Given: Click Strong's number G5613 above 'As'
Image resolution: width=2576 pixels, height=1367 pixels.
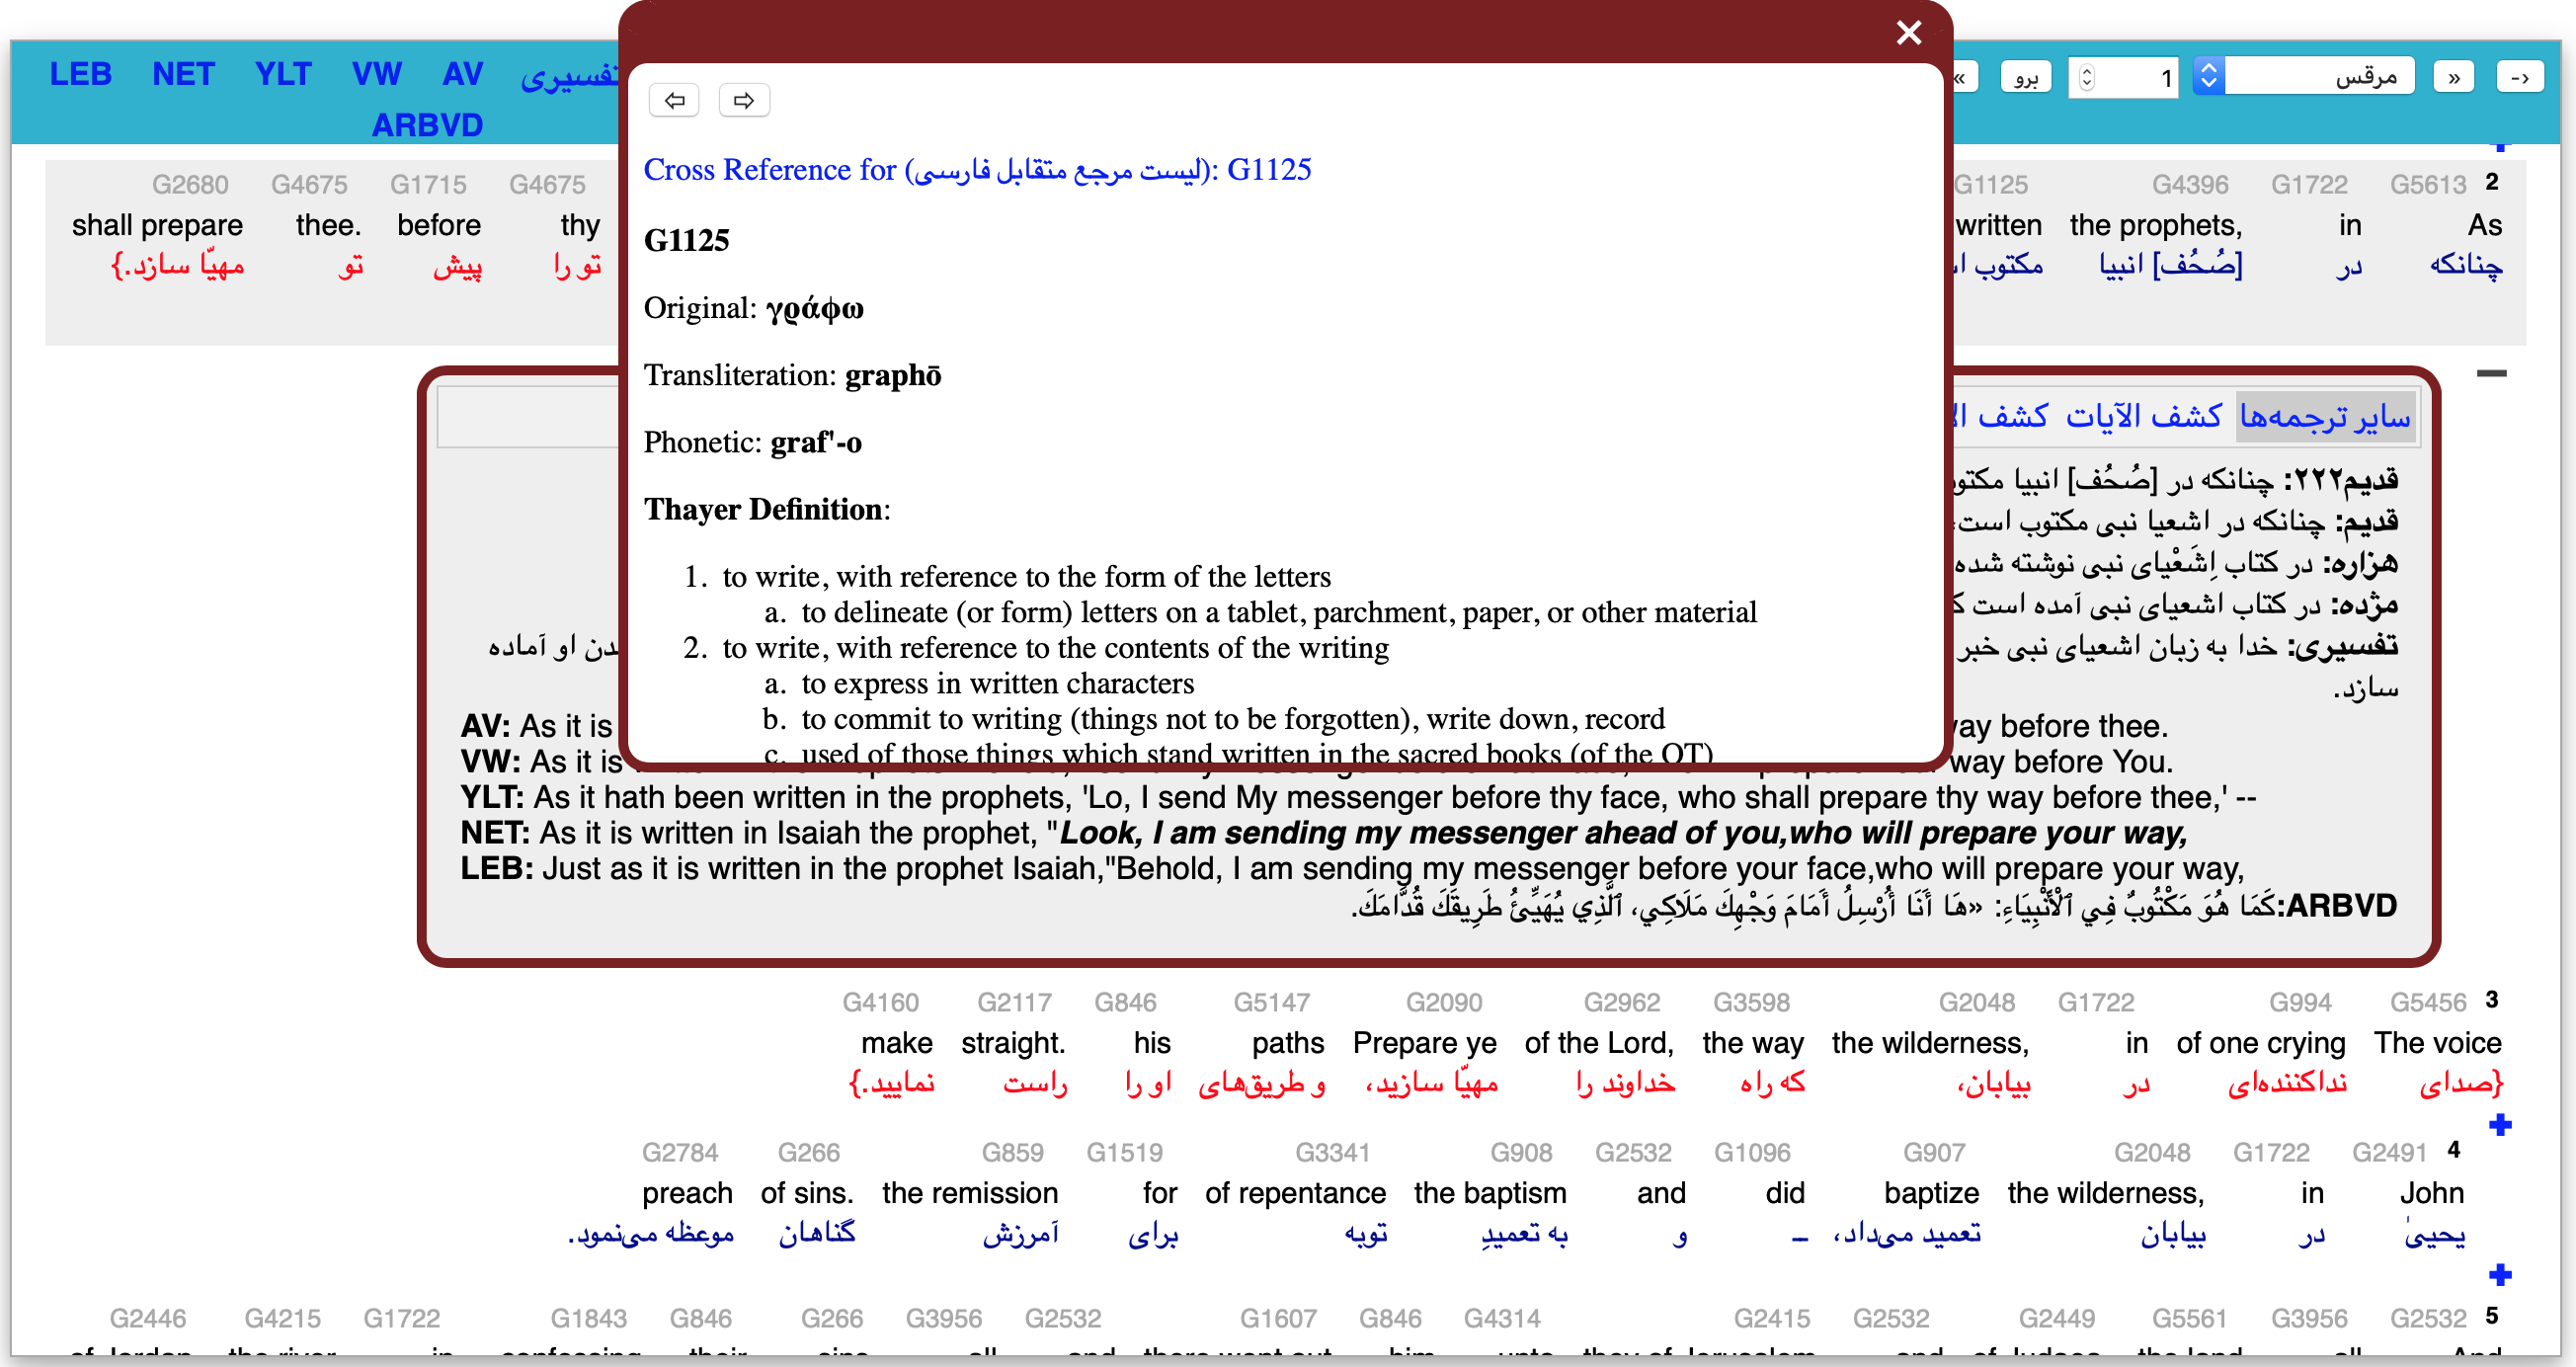Looking at the screenshot, I should [2427, 185].
